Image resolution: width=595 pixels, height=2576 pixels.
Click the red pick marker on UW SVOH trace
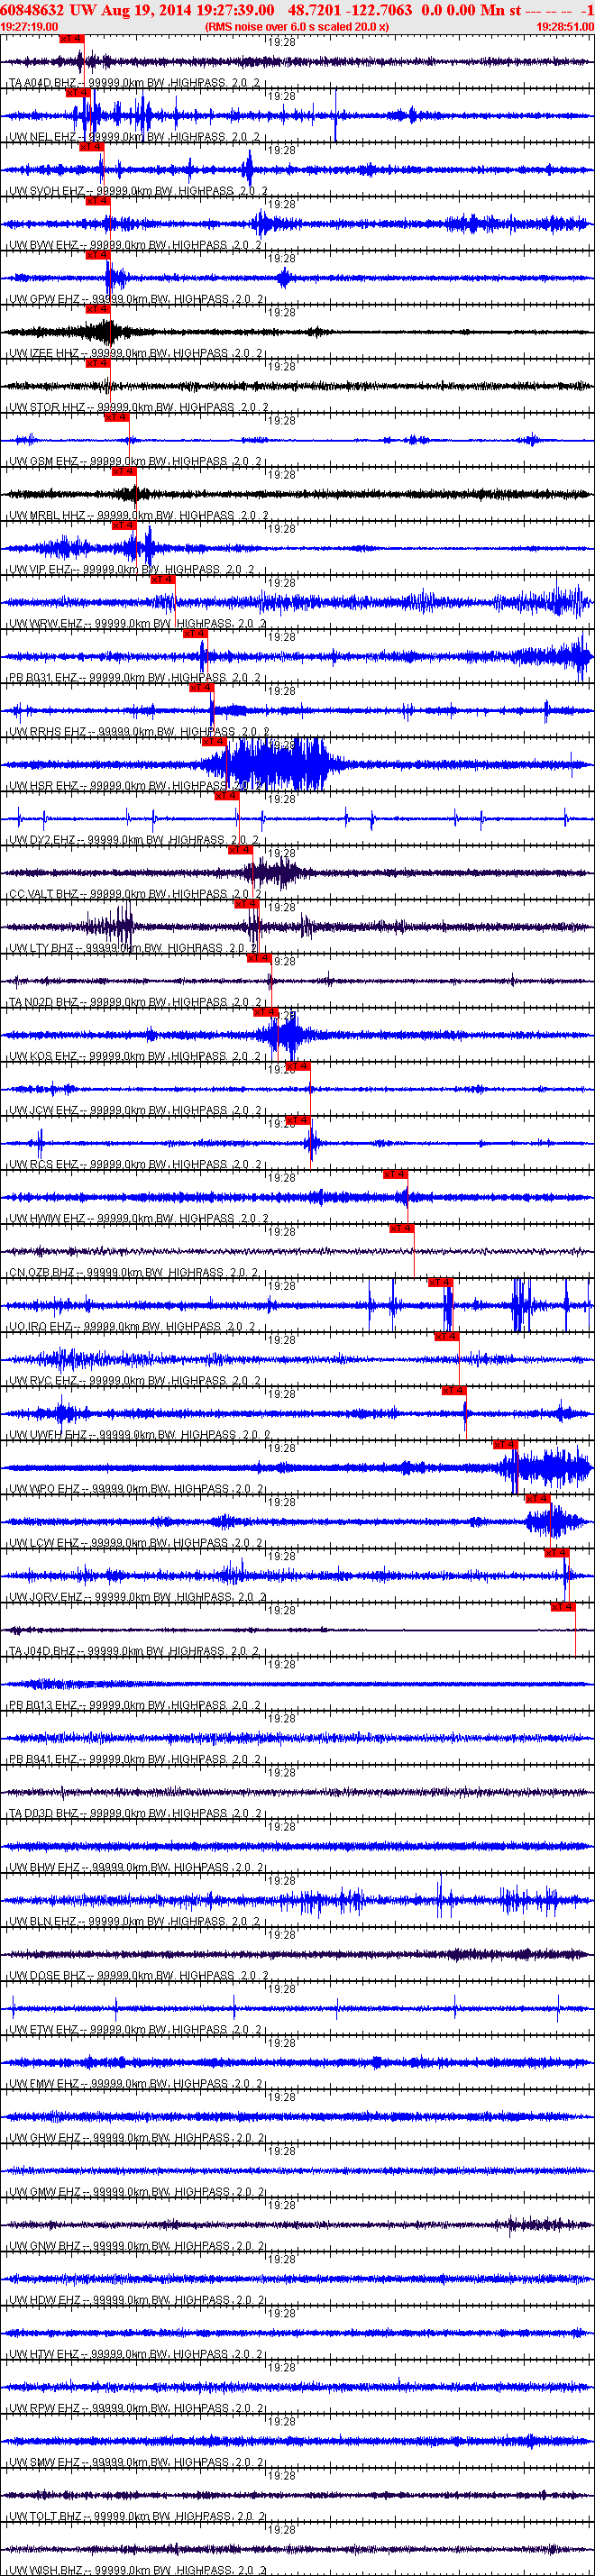(x=90, y=146)
